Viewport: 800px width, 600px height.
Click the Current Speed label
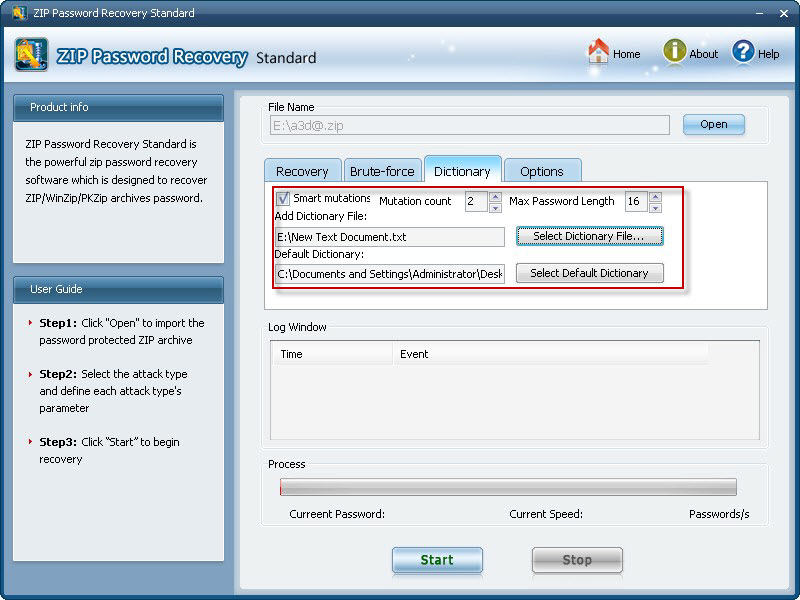coord(546,514)
